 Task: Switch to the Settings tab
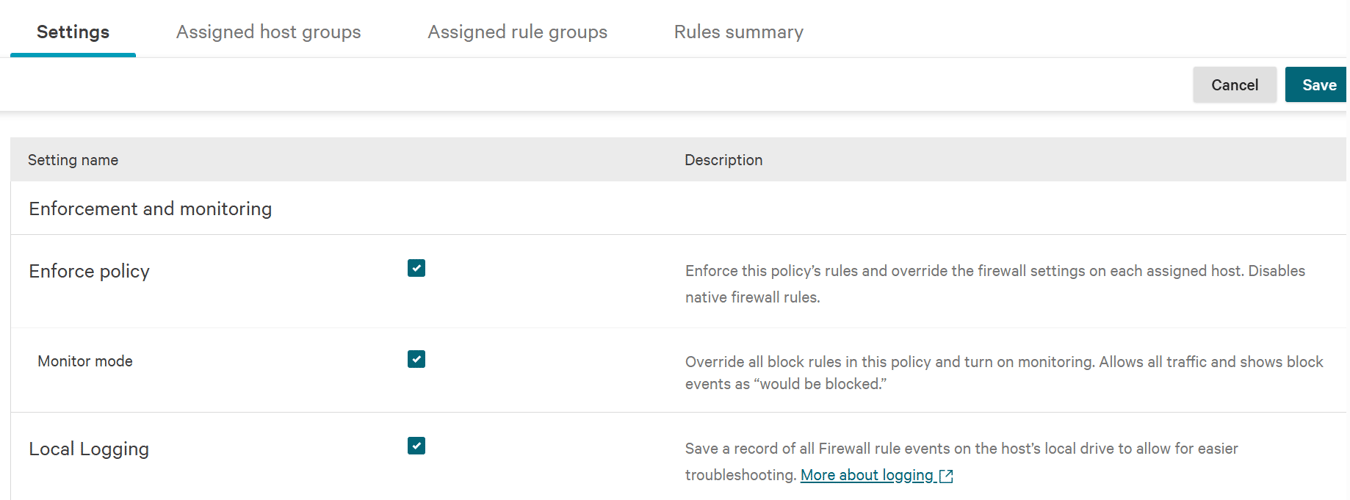pos(73,32)
